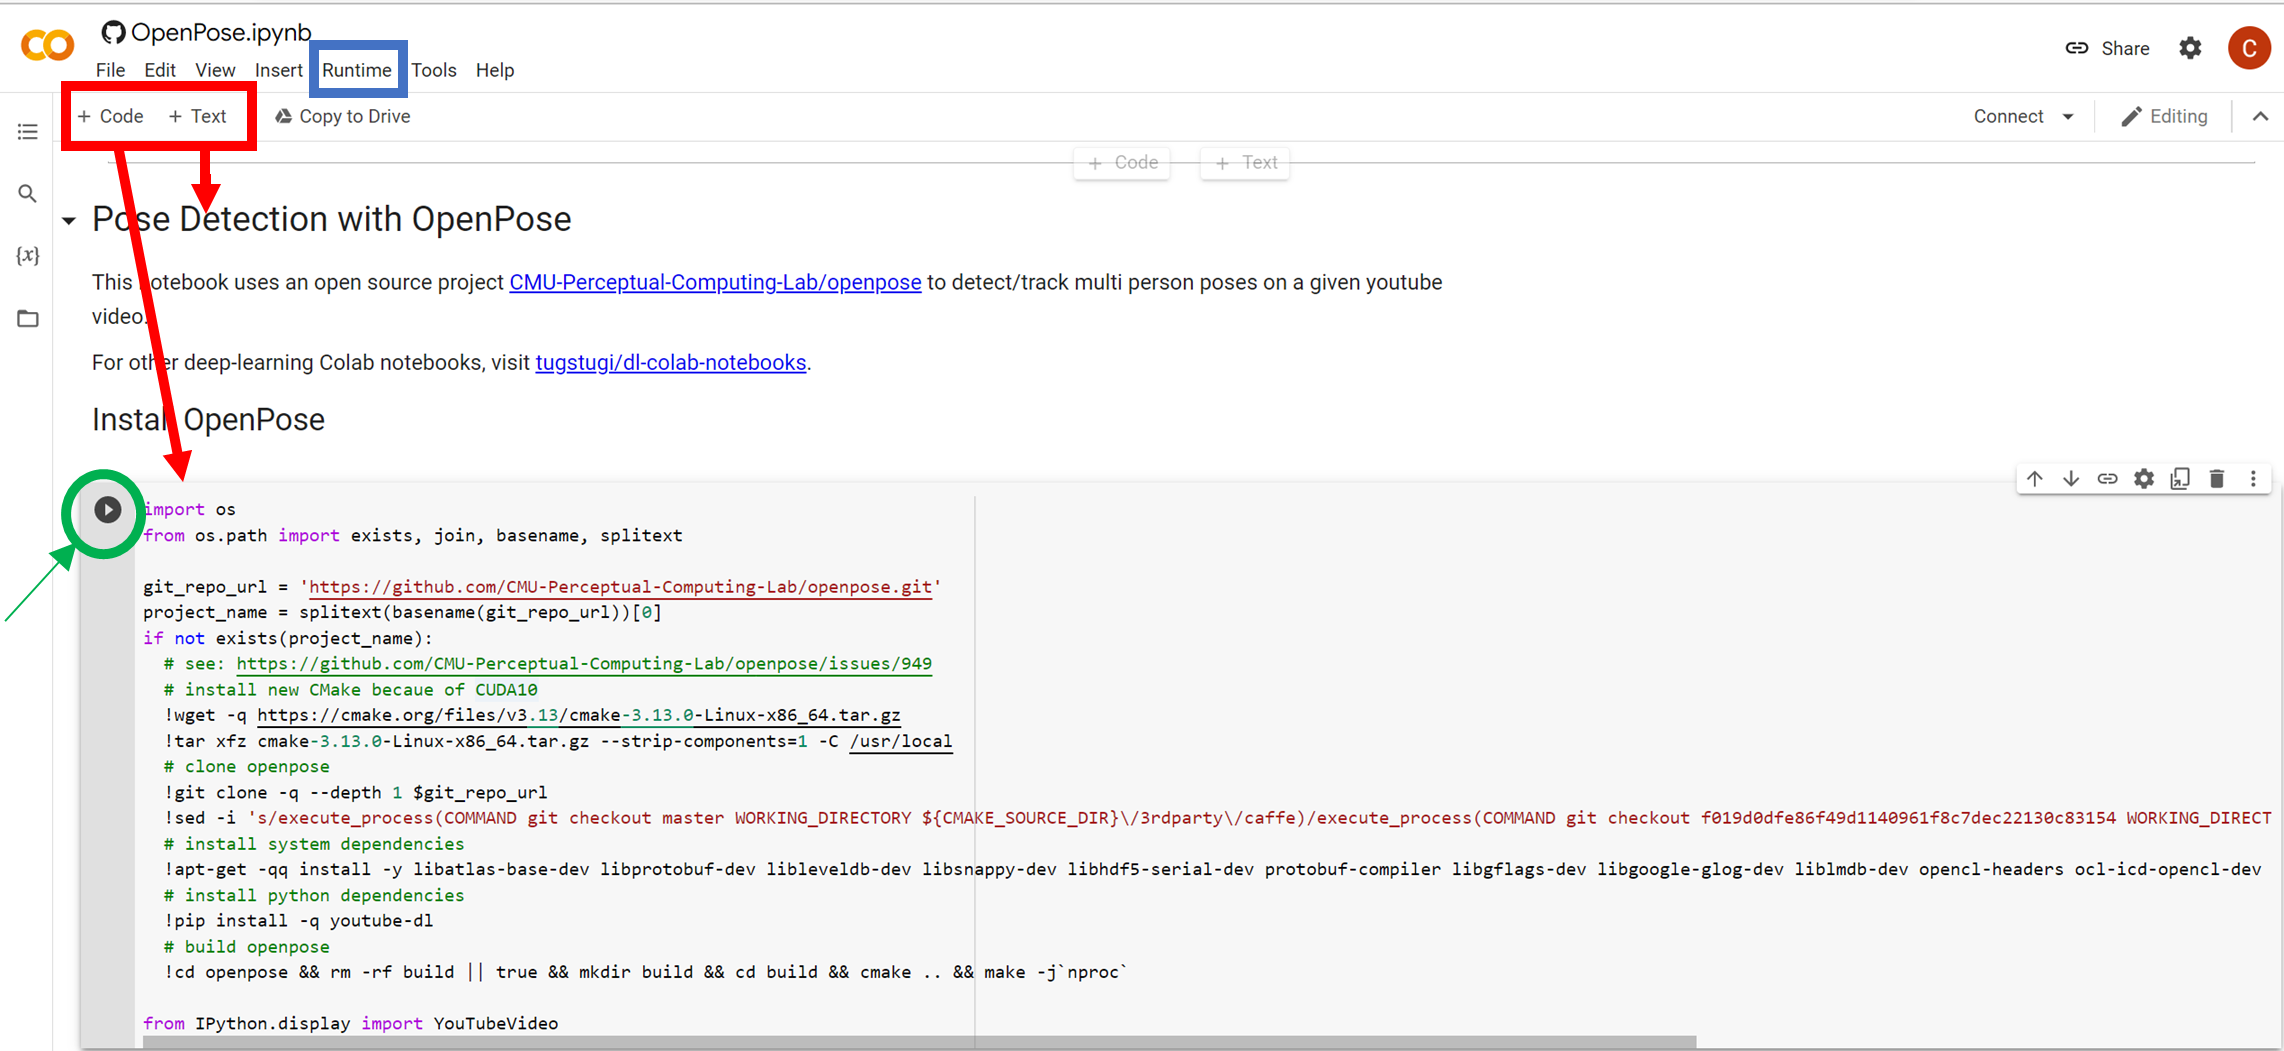Run the install OpenPose code cell
This screenshot has height=1051, width=2284.
coord(107,510)
